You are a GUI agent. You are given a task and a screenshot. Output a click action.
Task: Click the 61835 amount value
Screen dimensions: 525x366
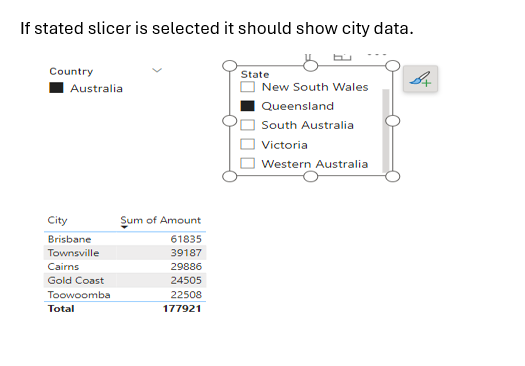click(x=186, y=239)
